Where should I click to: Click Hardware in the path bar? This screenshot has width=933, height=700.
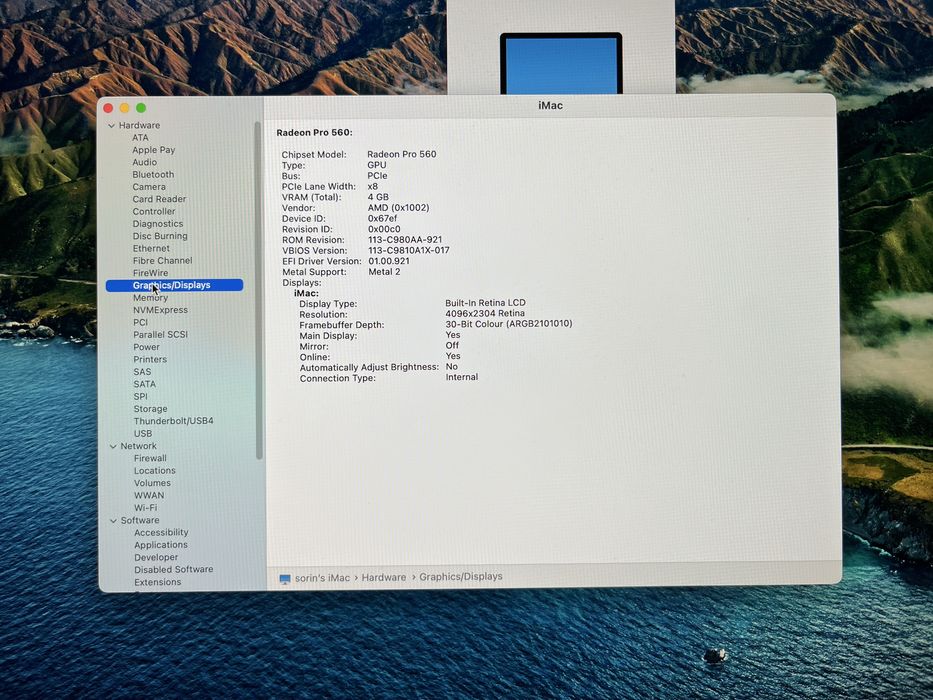pyautogui.click(x=384, y=577)
